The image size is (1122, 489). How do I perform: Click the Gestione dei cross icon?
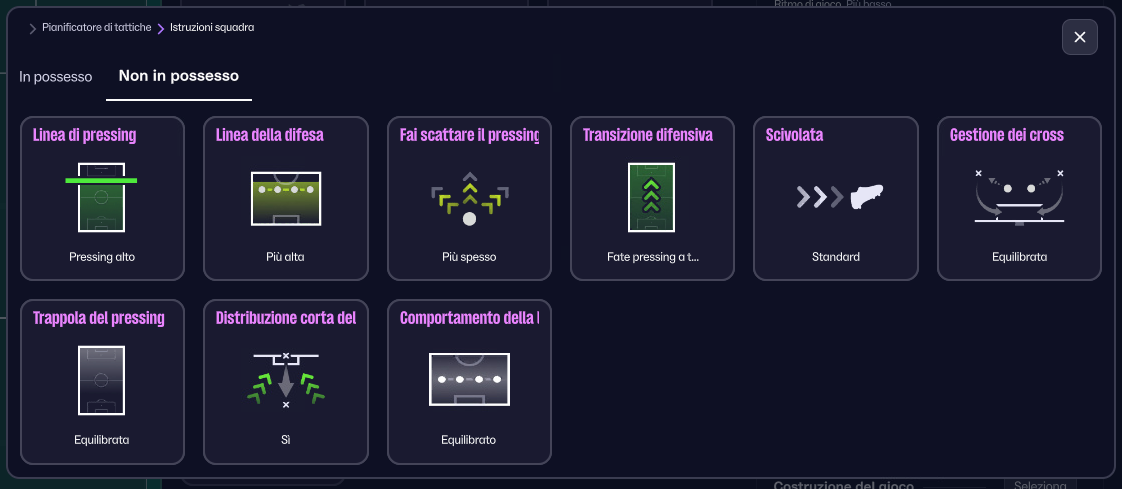point(1019,196)
